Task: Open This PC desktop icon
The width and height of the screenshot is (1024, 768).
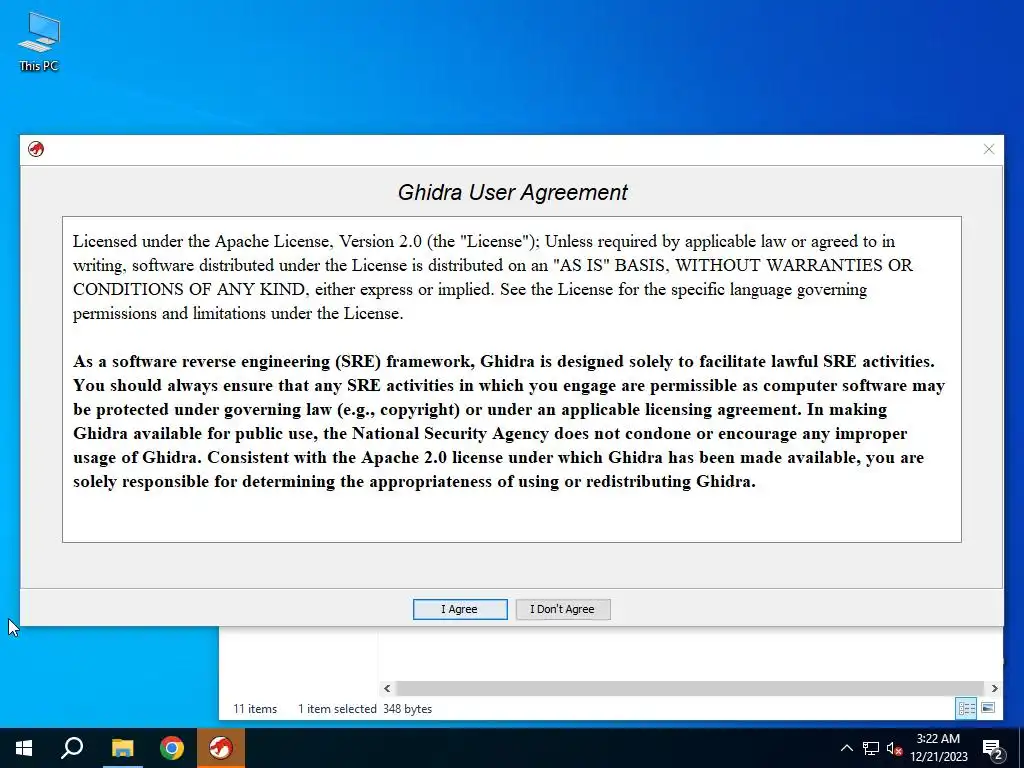Action: [39, 41]
